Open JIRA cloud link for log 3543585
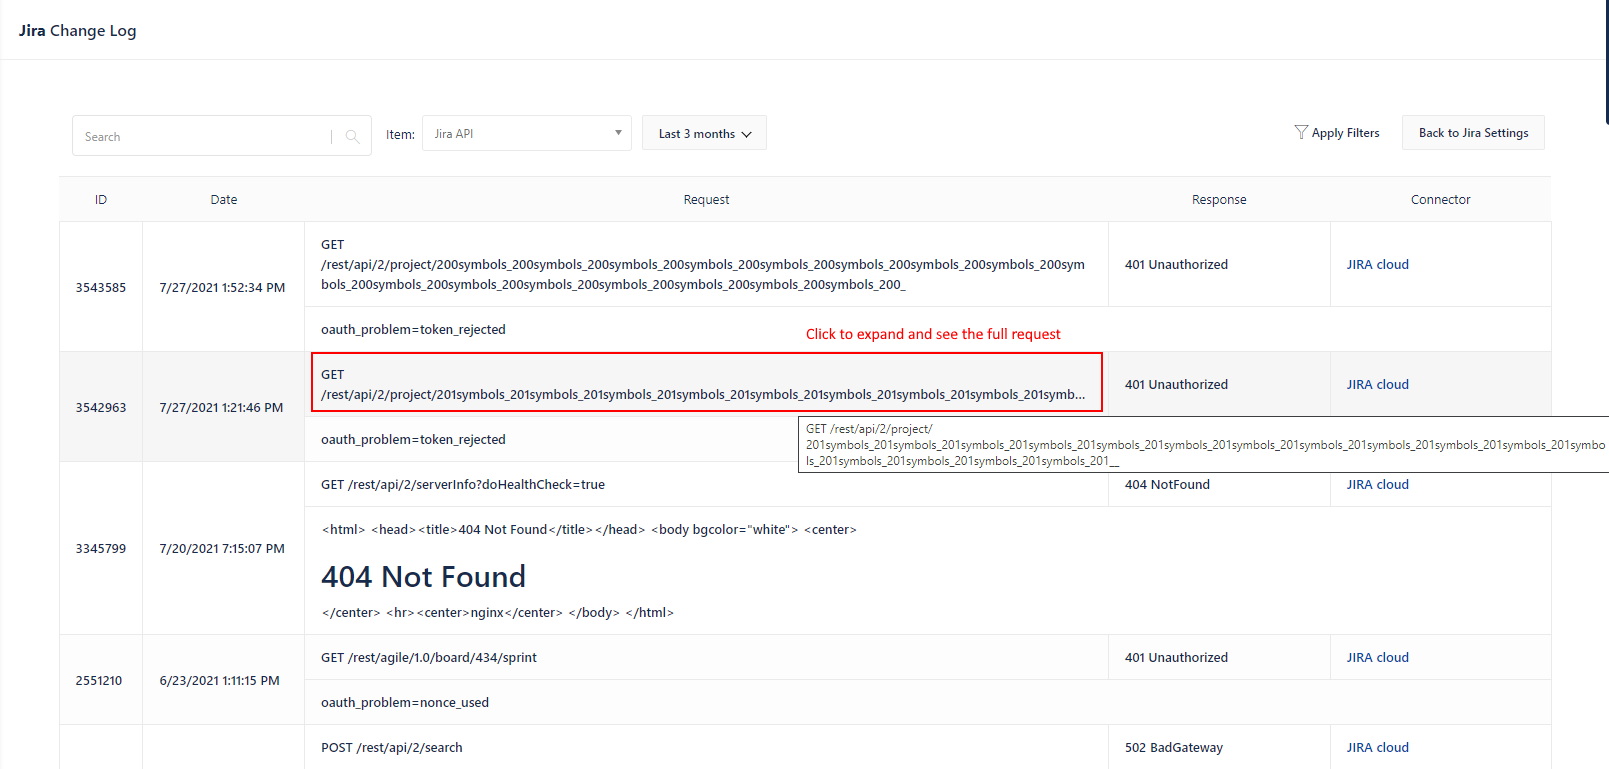The width and height of the screenshot is (1609, 769). click(1377, 264)
